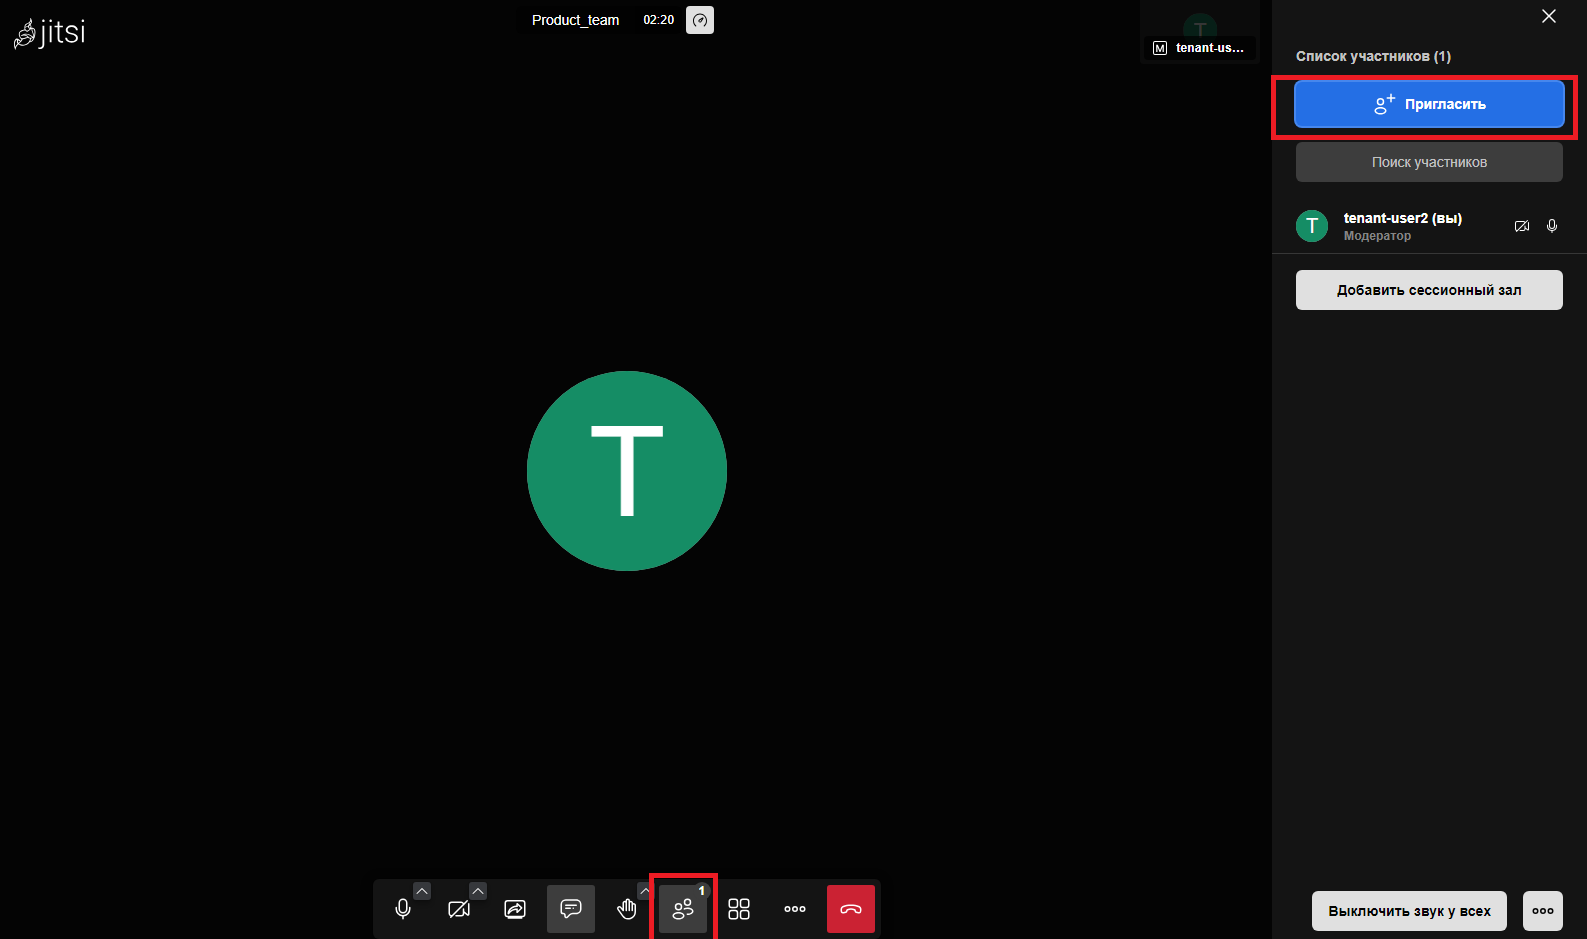Screen dimensions: 1587x939
Task: Toggle the participants panel
Action: pyautogui.click(x=683, y=909)
